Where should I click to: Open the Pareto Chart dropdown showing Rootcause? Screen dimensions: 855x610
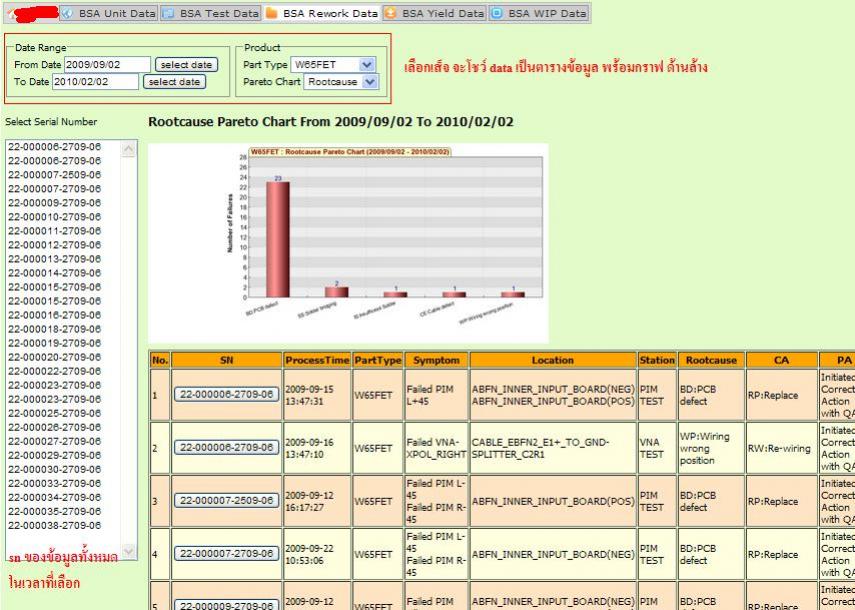tap(340, 82)
